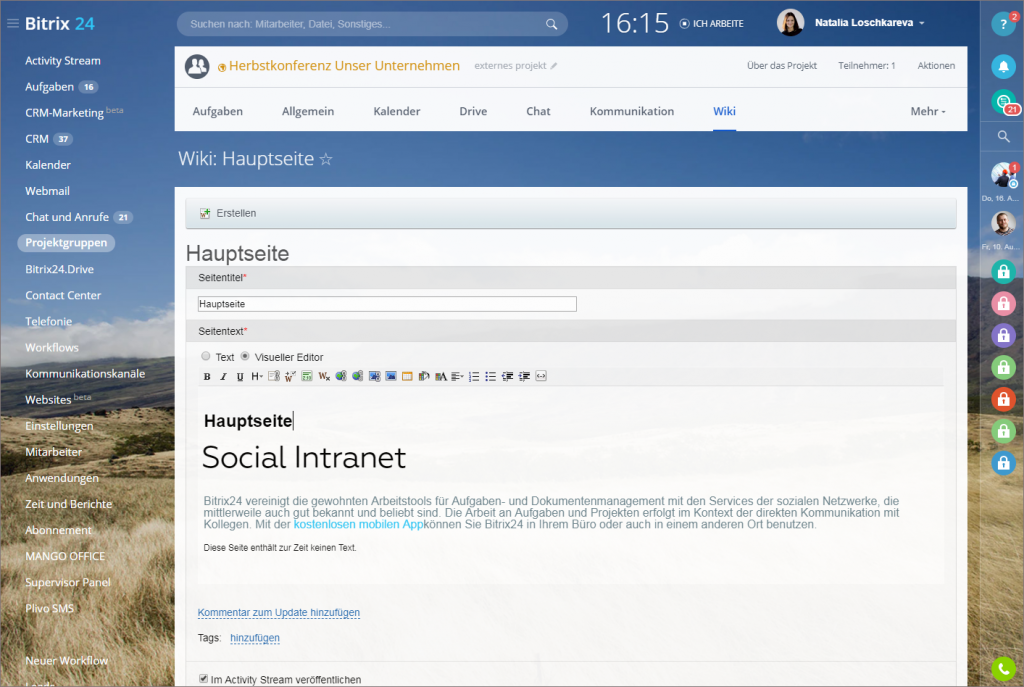This screenshot has width=1024, height=687.
Task: Apply bold formatting in the wiki editor
Action: coord(207,376)
